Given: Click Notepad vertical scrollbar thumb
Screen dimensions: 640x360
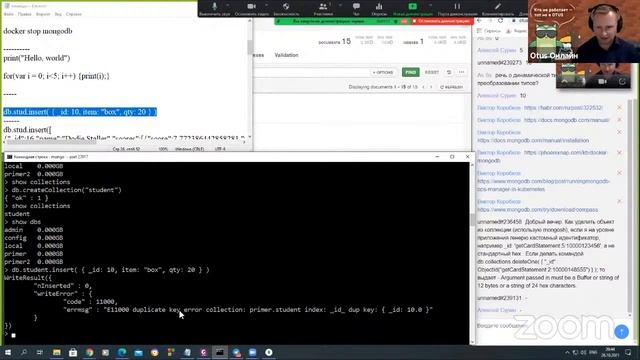Looking at the screenshot, I should (x=250, y=47).
